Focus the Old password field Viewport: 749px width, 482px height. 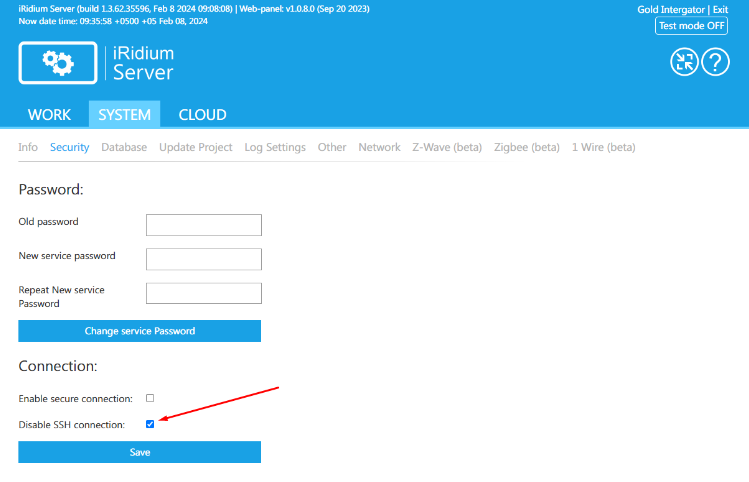tap(203, 224)
